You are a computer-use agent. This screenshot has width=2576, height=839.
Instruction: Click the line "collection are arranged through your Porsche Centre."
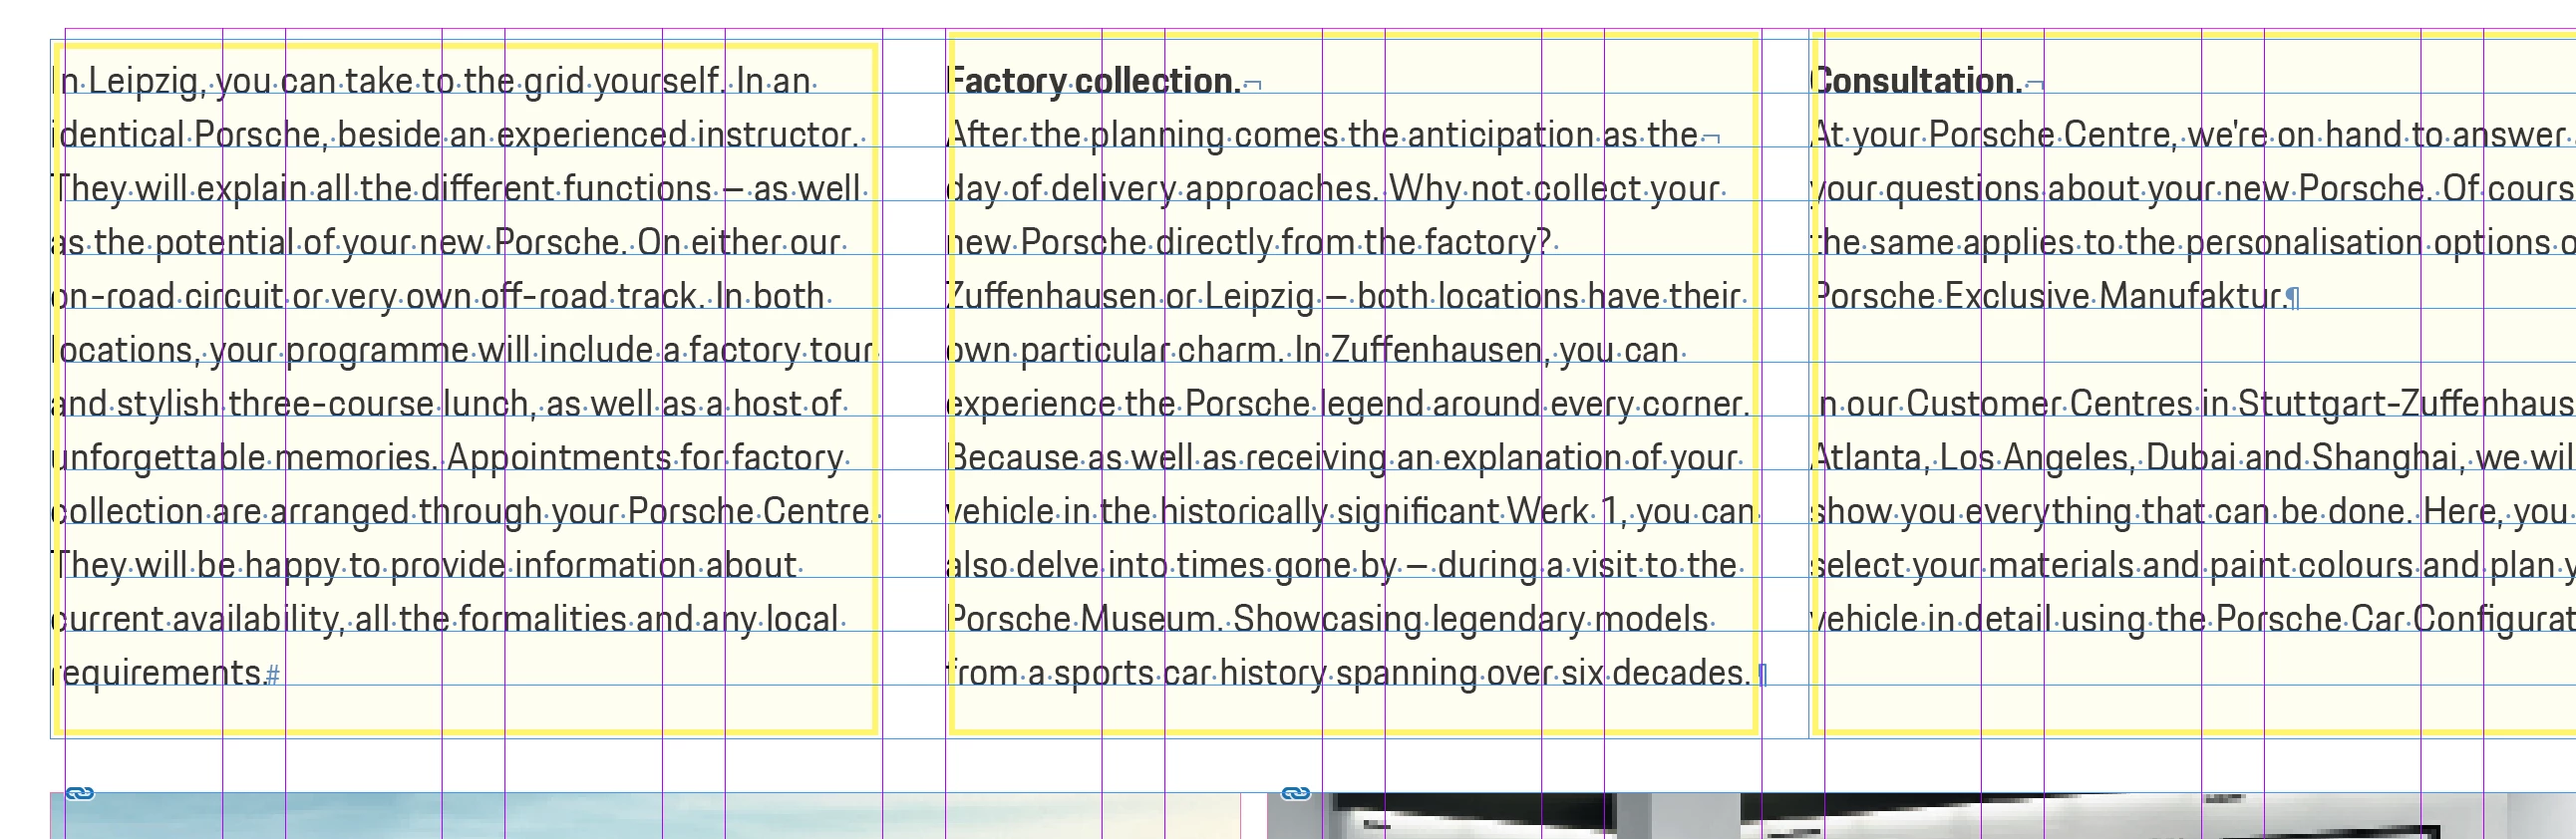coord(463,512)
